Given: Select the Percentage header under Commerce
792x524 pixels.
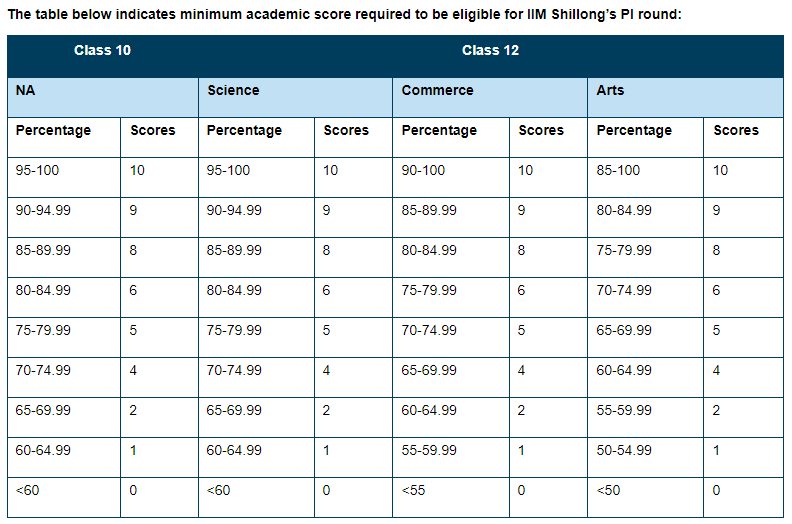Looking at the screenshot, I should pyautogui.click(x=439, y=130).
